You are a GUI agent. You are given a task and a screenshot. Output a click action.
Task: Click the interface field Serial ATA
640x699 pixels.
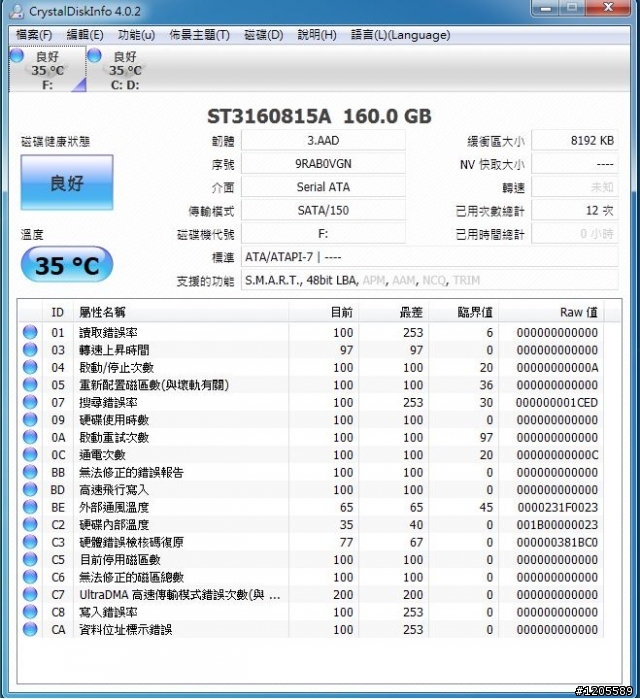click(323, 187)
